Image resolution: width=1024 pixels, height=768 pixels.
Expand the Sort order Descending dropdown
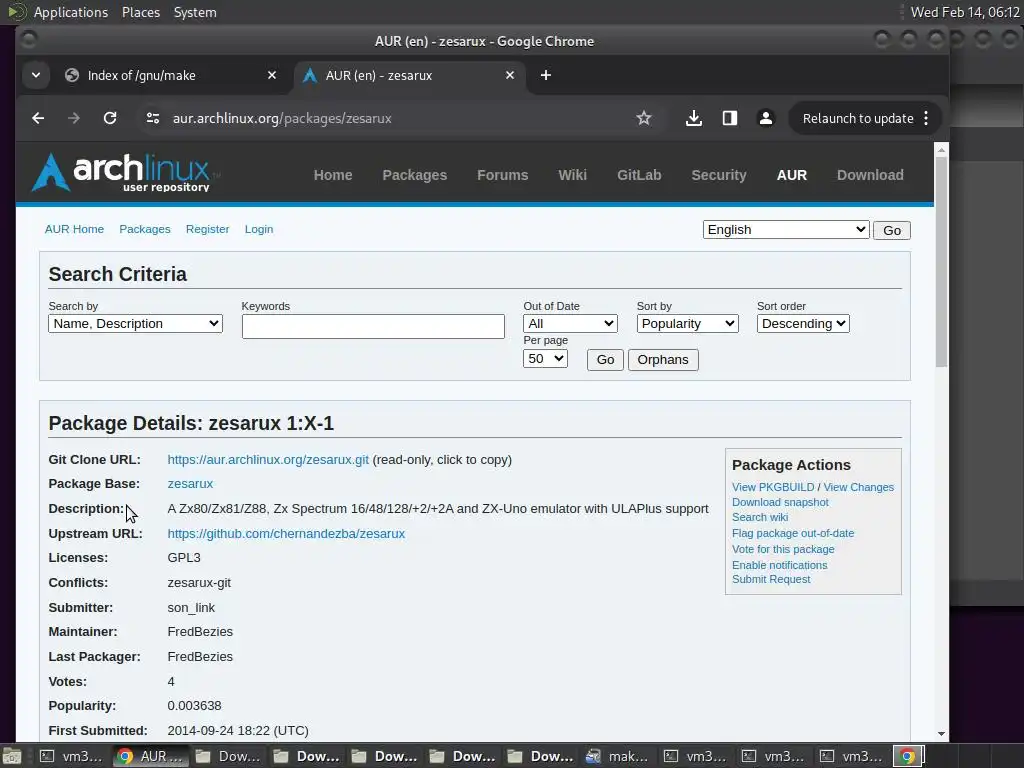coord(803,324)
